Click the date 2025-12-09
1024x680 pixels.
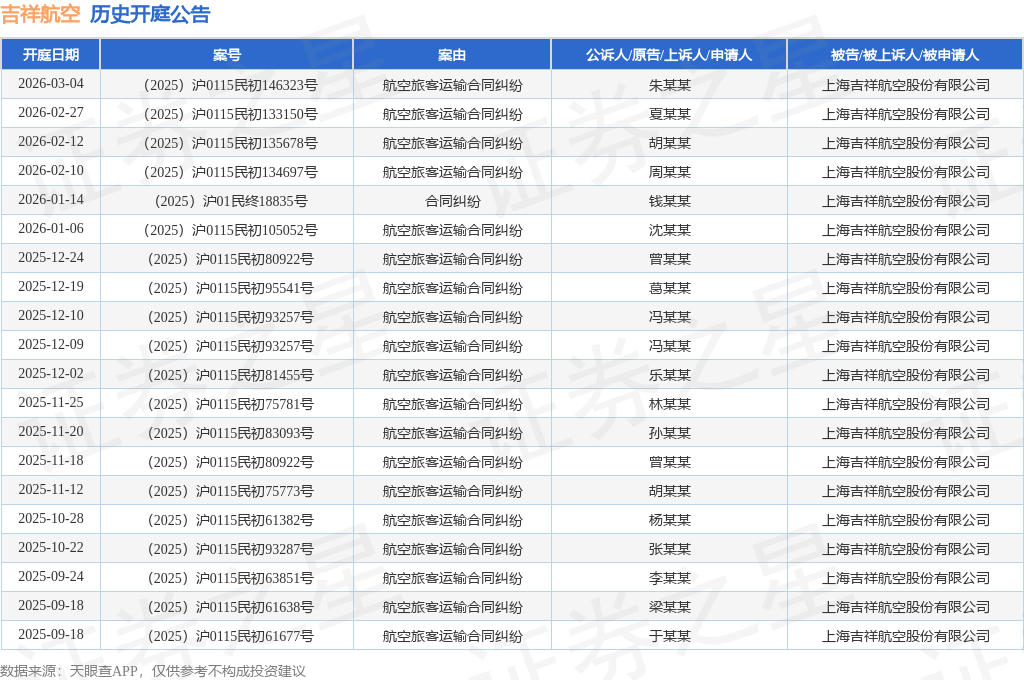[x=51, y=344]
